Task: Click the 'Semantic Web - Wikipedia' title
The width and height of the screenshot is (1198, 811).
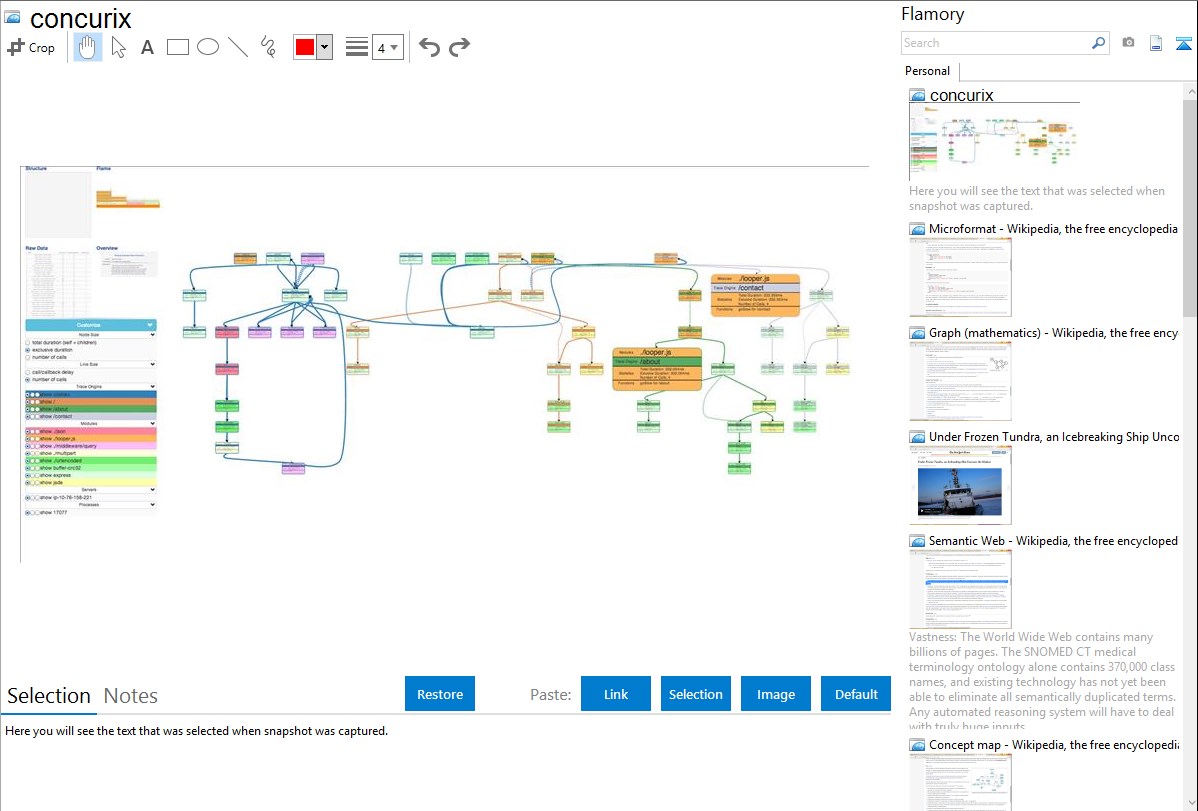Action: 1053,541
